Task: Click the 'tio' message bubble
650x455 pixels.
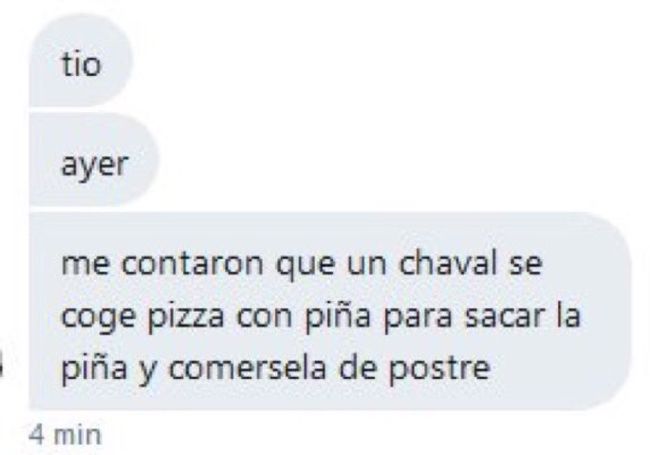Action: [80, 61]
